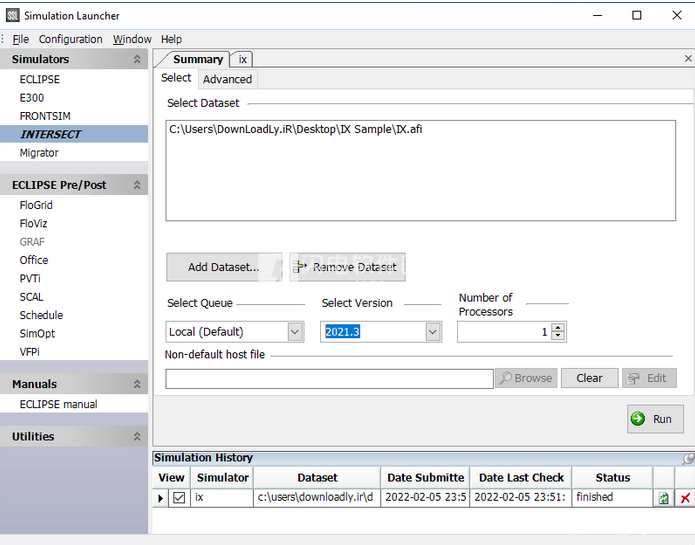The width and height of the screenshot is (695, 545).
Task: Select FRONTSIM simulator
Action: (45, 116)
